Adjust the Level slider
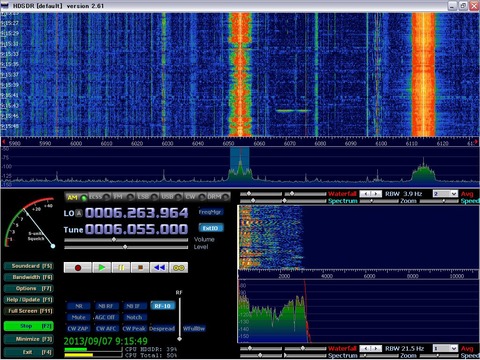Screen dimensions: 480x360 tap(126, 247)
